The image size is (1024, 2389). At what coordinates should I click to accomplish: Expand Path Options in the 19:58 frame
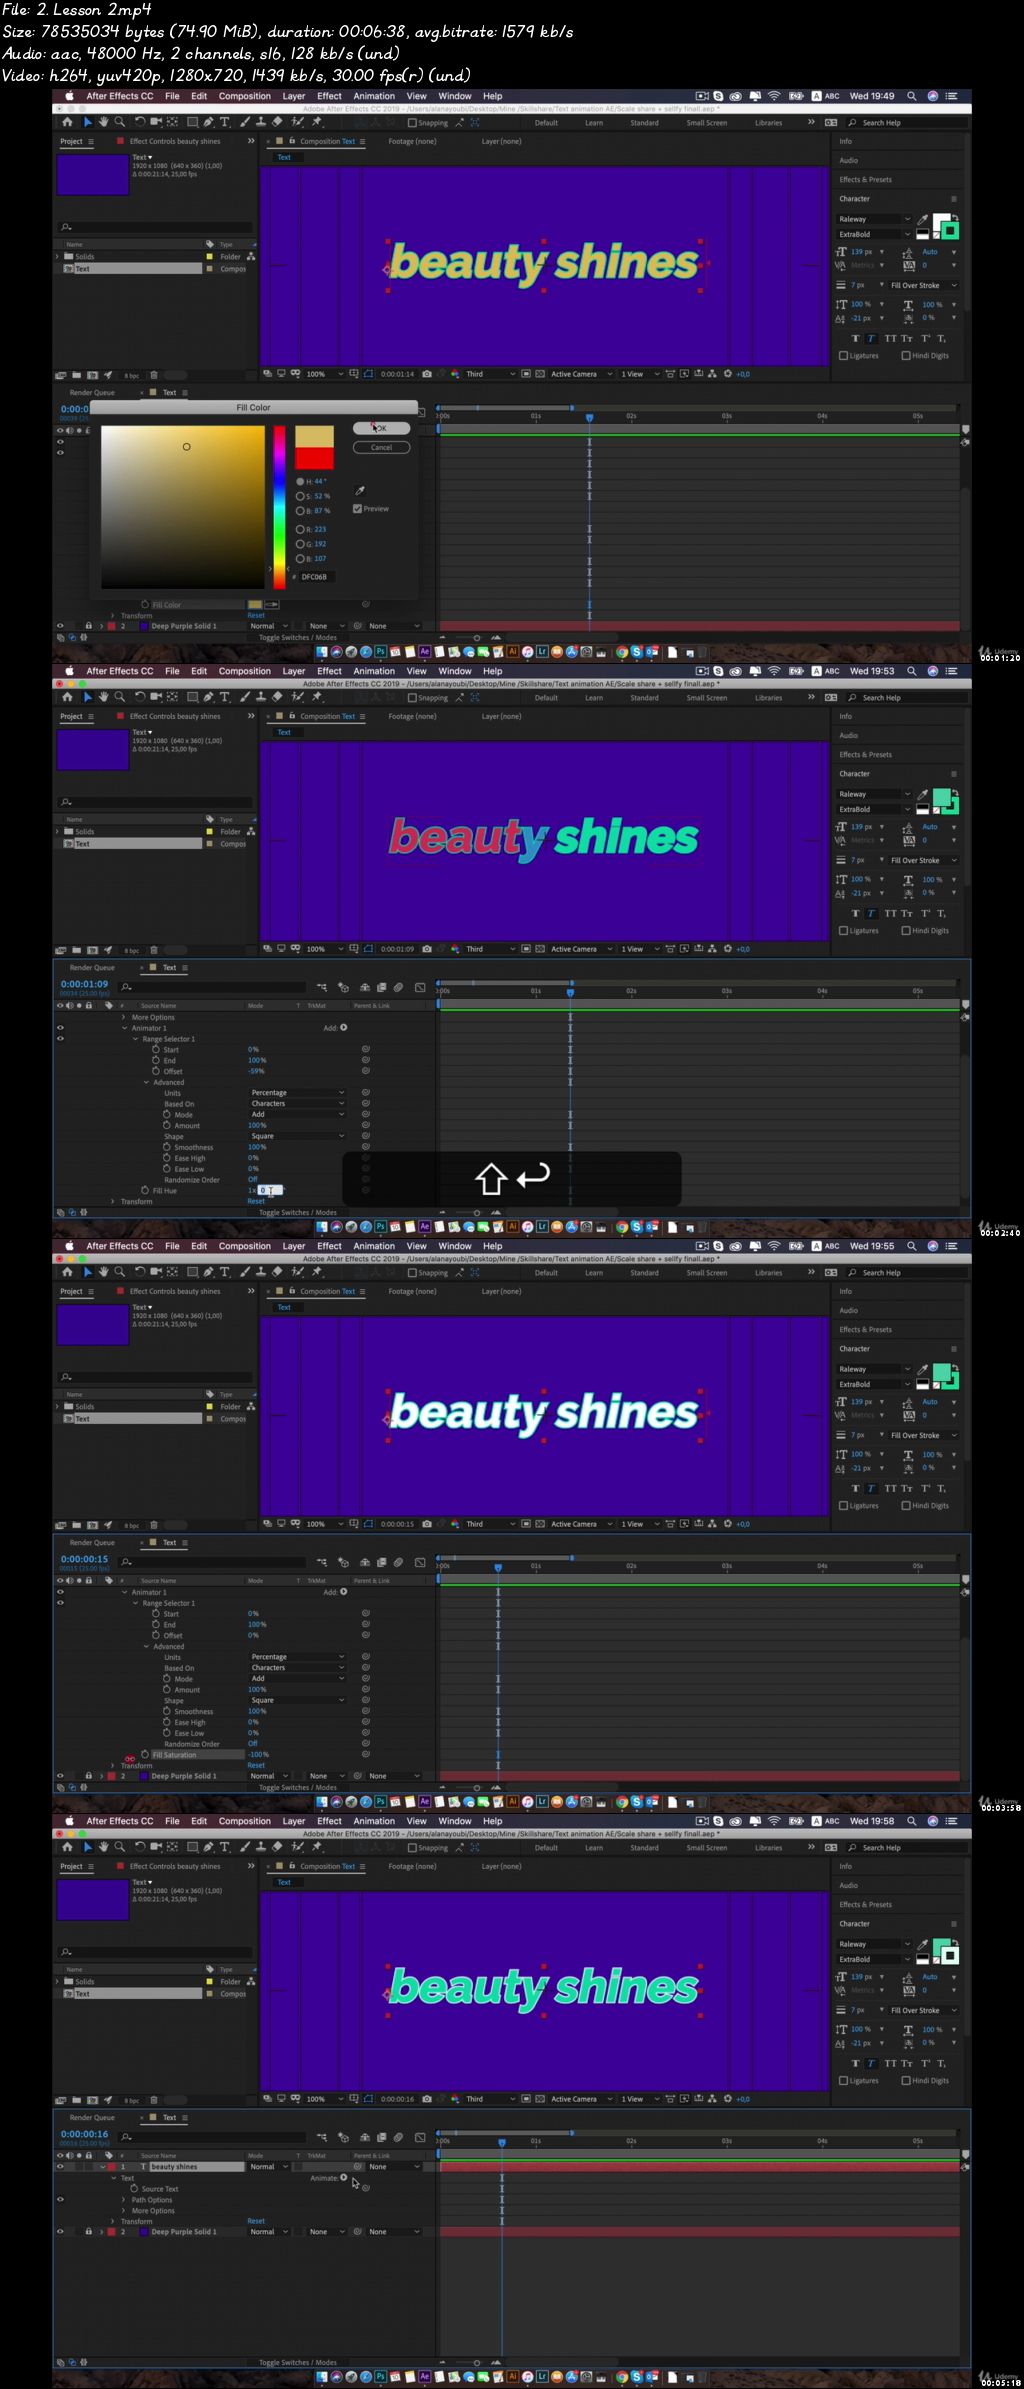(x=125, y=2200)
